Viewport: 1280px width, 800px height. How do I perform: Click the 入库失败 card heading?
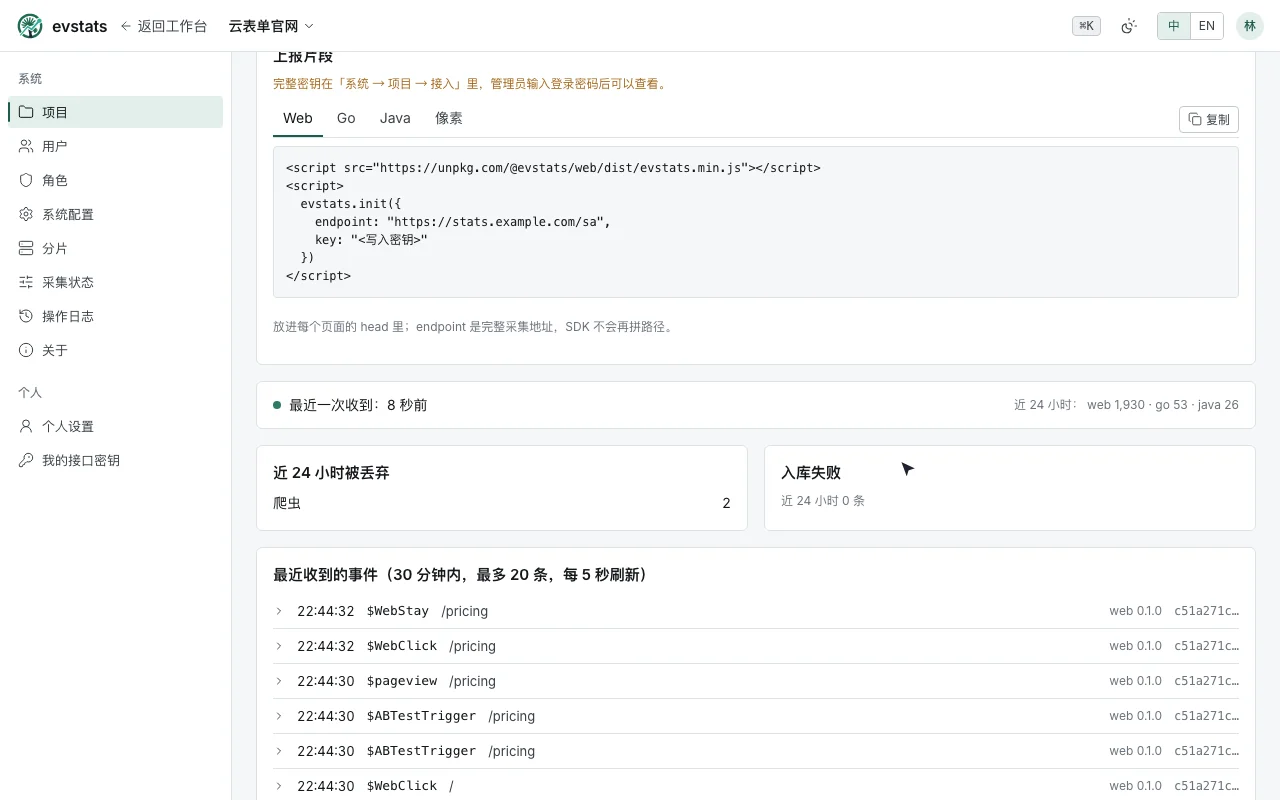[x=811, y=472]
